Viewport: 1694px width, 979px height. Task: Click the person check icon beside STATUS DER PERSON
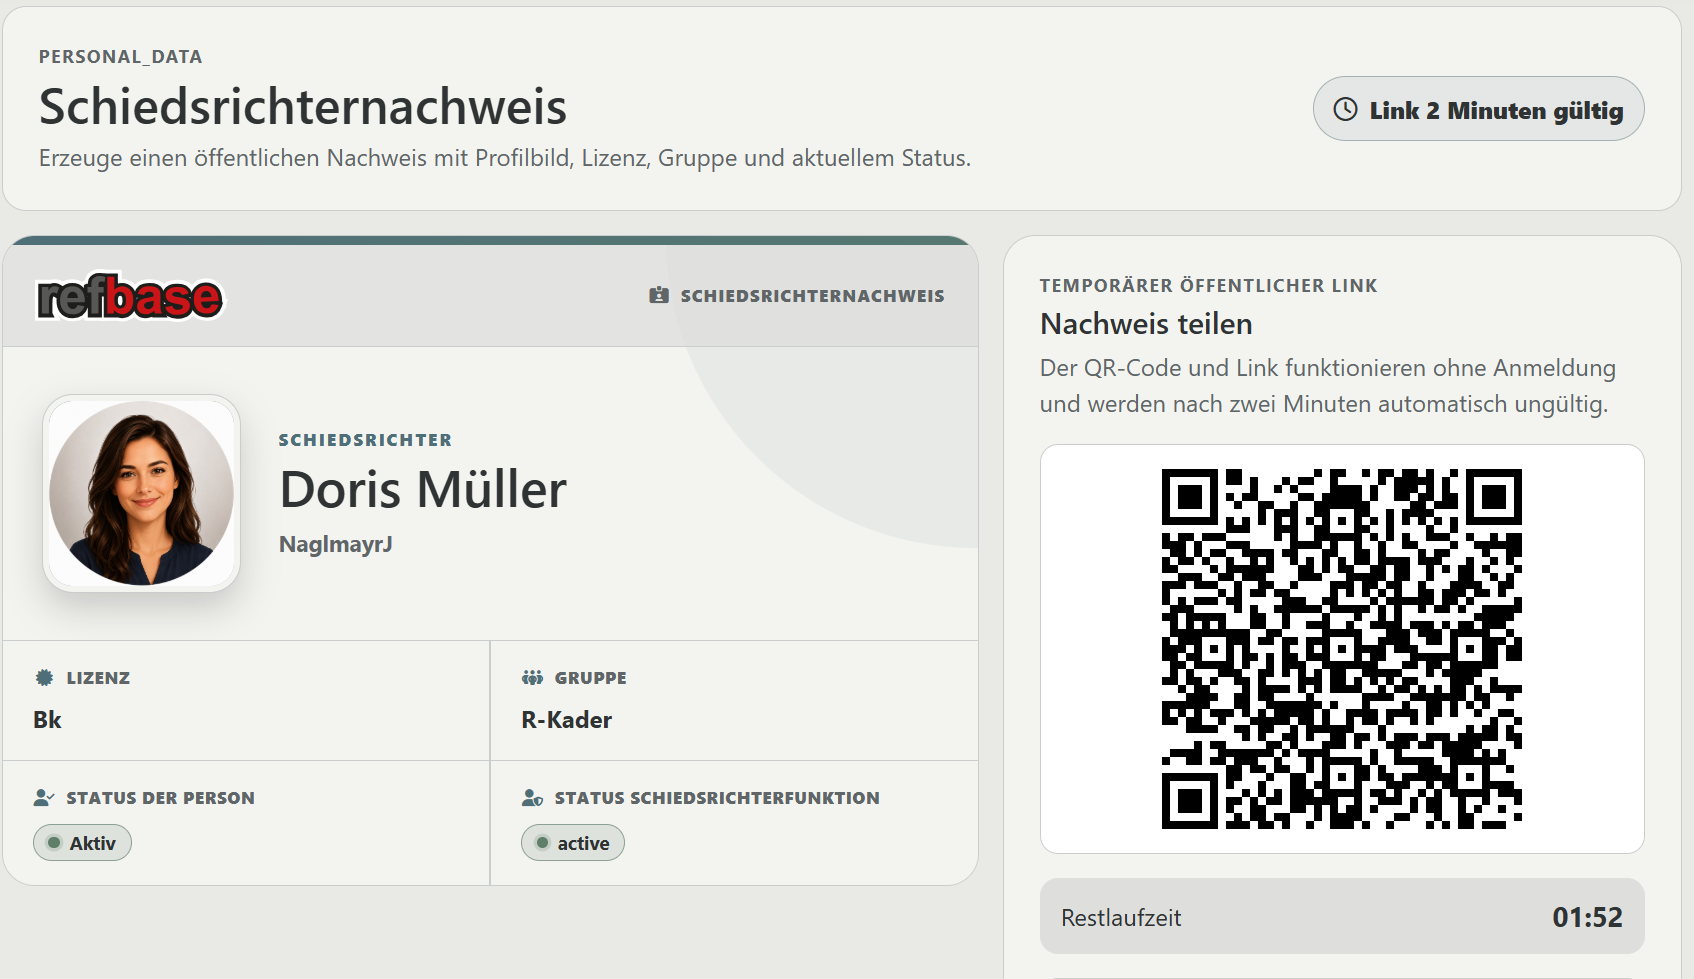click(44, 797)
